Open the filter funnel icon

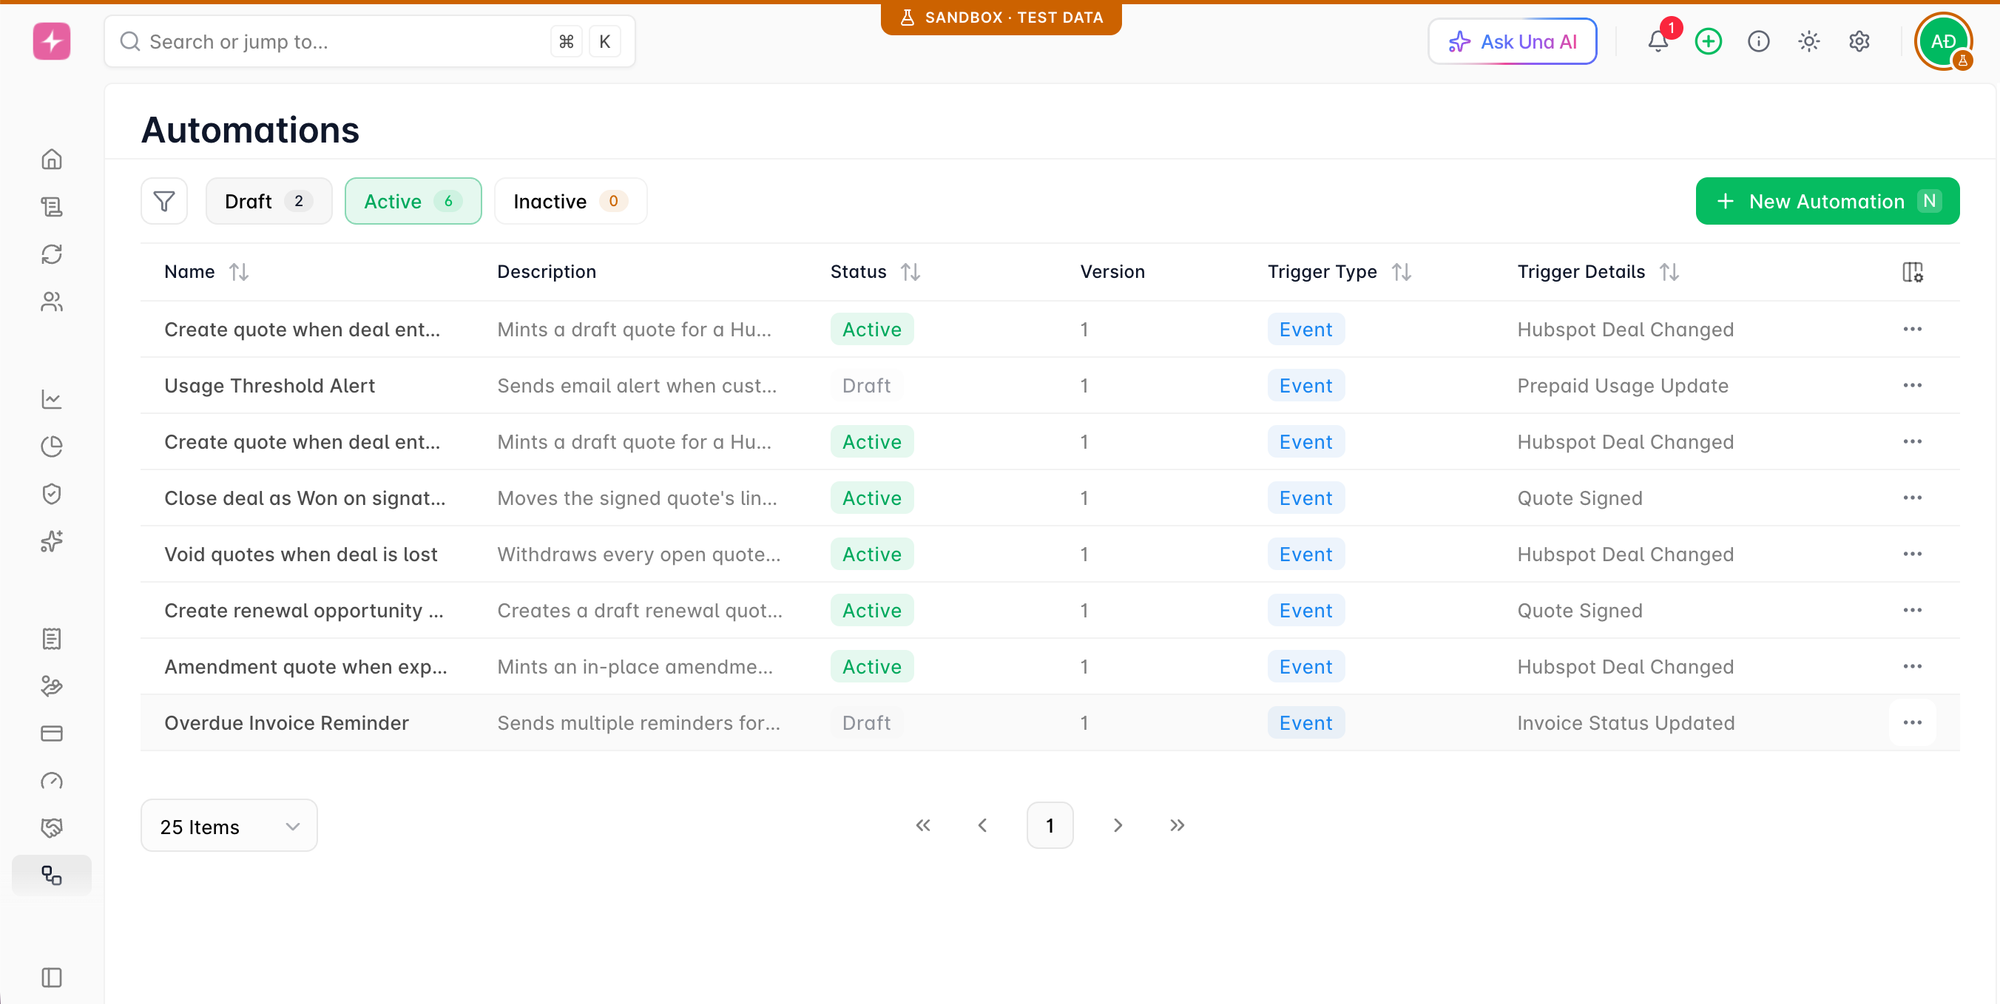(164, 201)
